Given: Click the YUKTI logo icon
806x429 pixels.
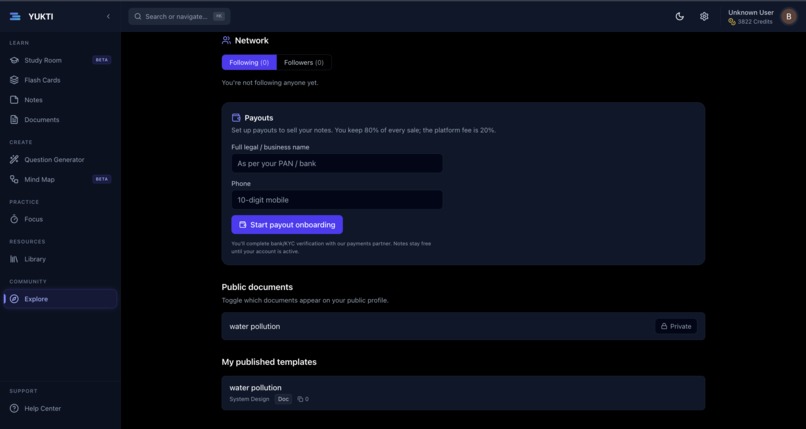Looking at the screenshot, I should (x=15, y=16).
